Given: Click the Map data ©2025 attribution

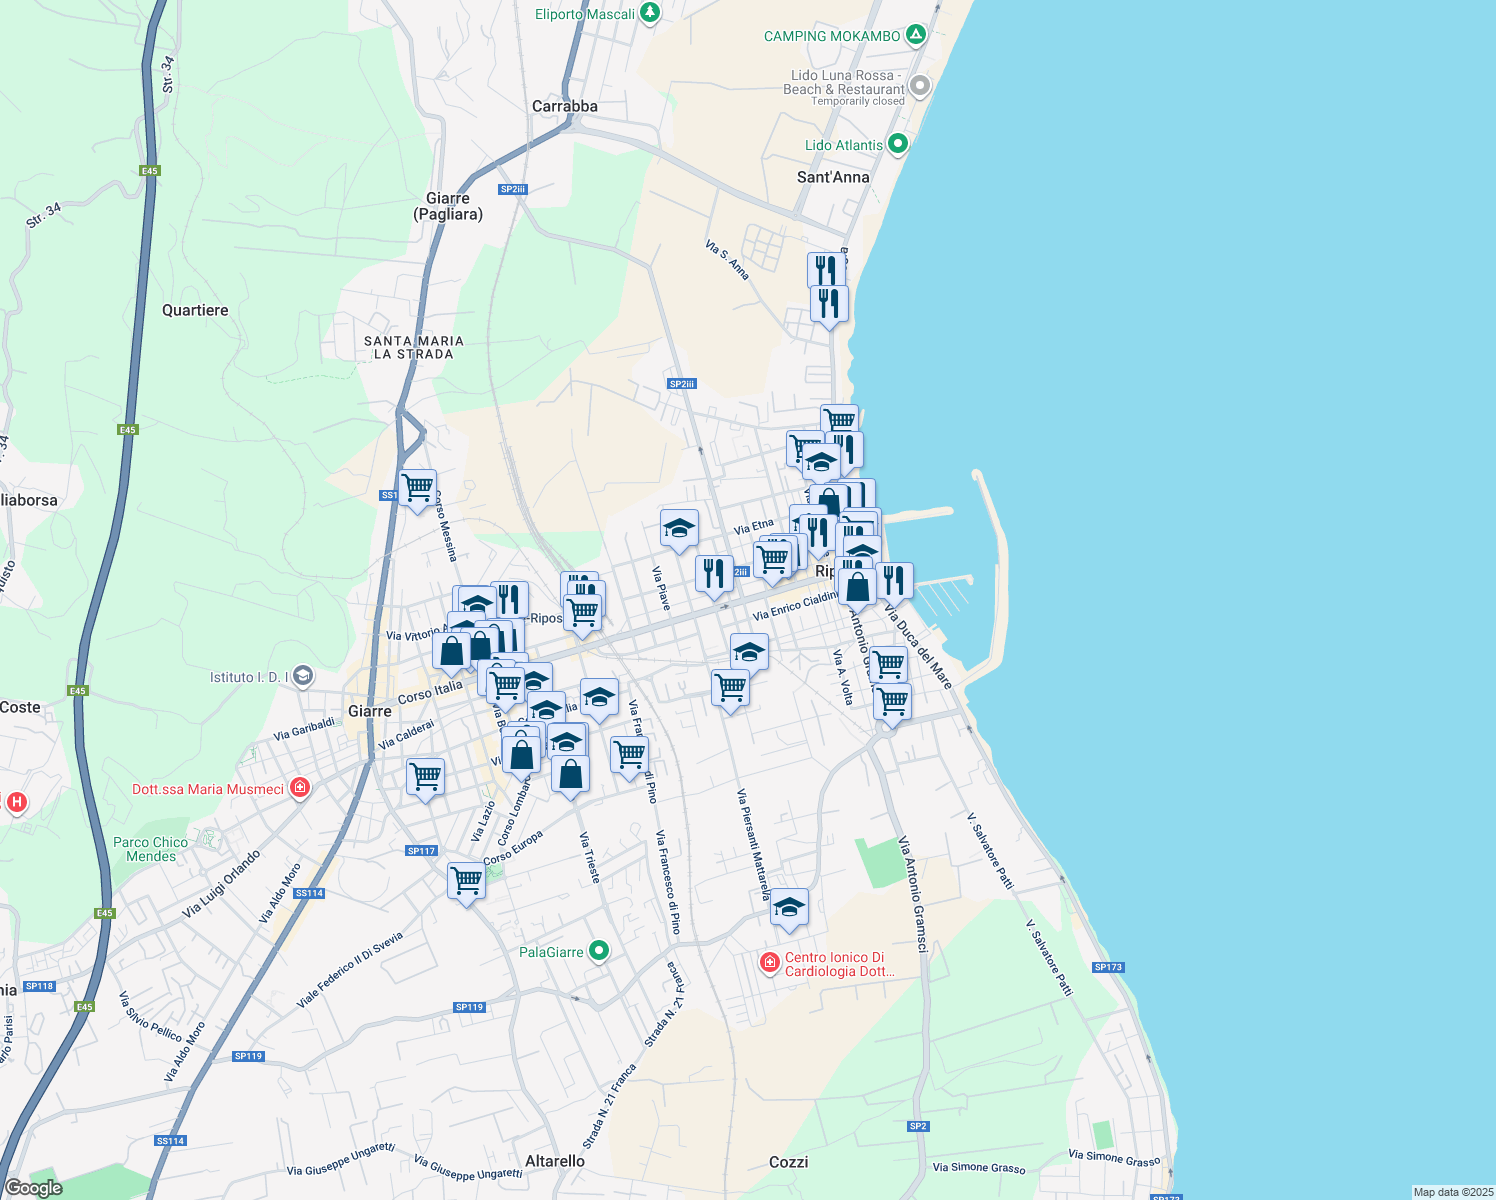Looking at the screenshot, I should [1452, 1192].
